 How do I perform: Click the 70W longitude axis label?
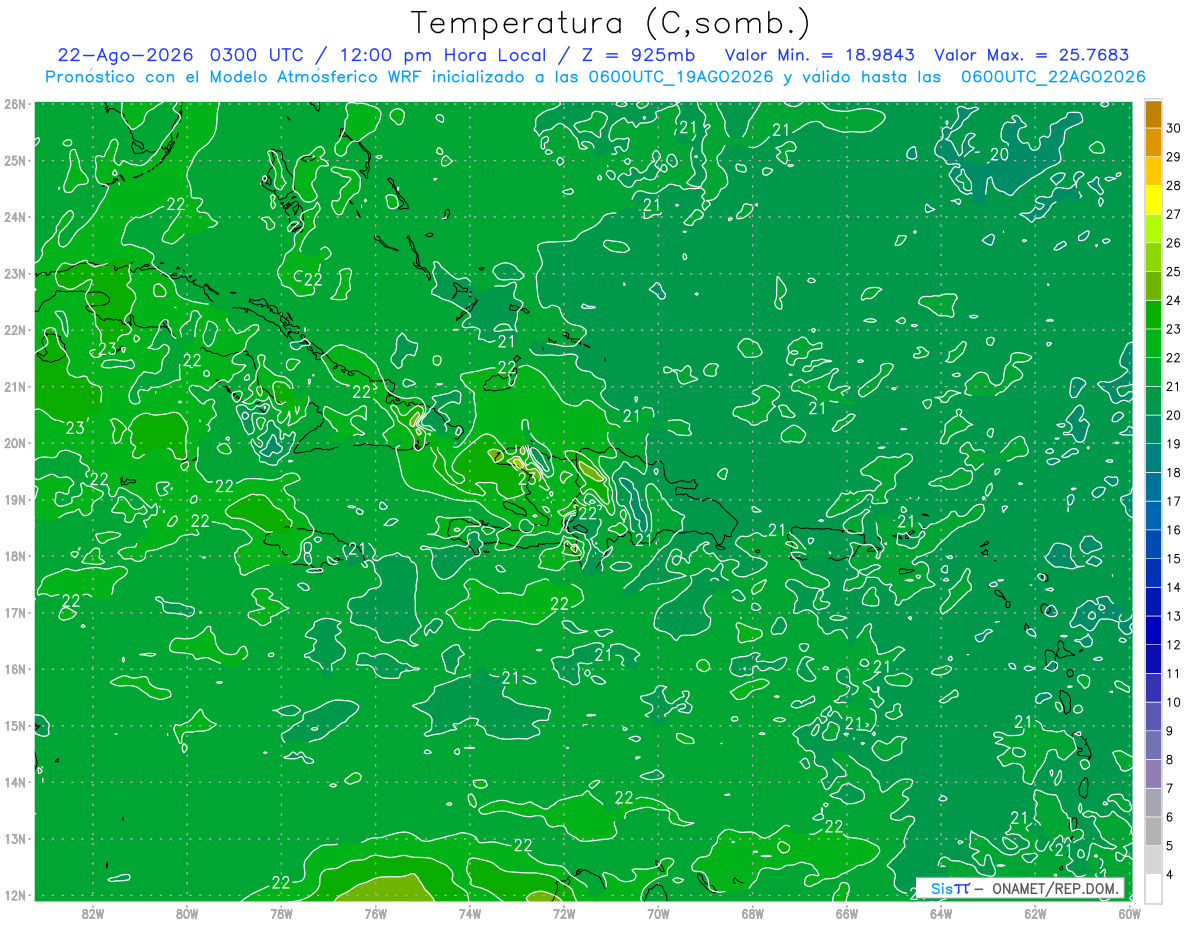[658, 913]
